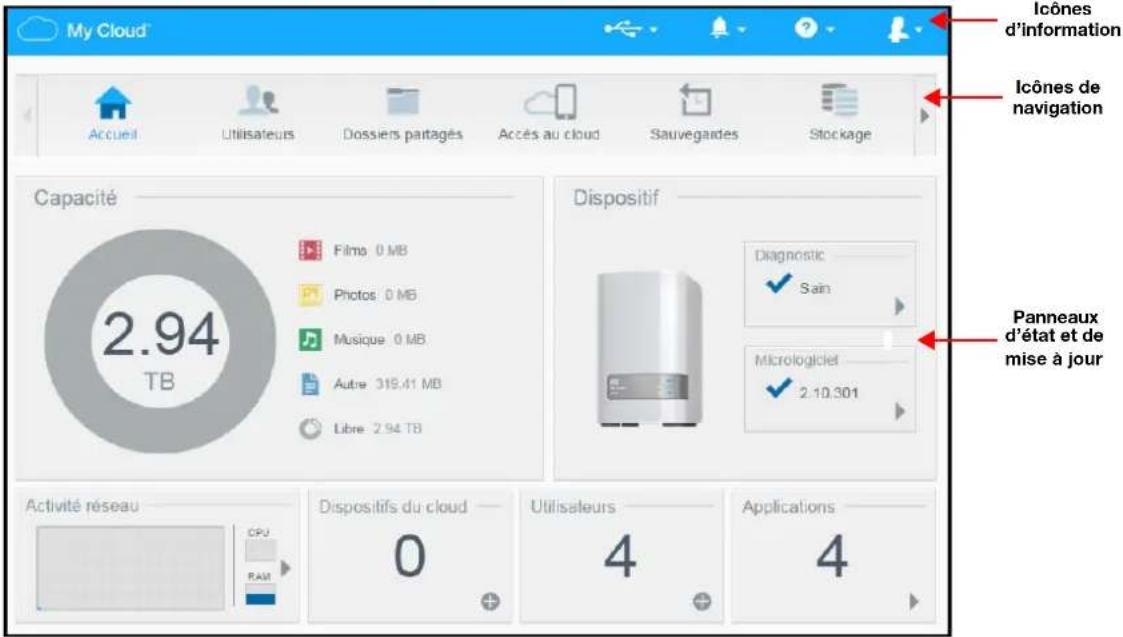Select the Dossiers partagés tab label
Image resolution: width=1123 pixels, height=637 pixels.
403,135
